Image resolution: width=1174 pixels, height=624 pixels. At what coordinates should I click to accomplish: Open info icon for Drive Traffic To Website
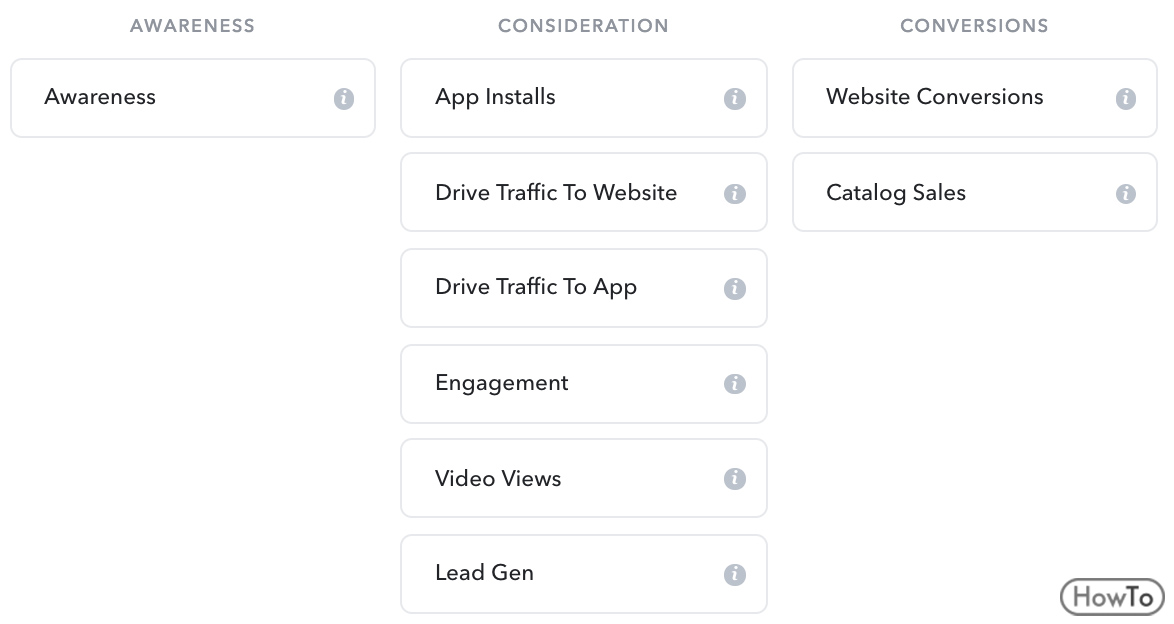(x=734, y=193)
